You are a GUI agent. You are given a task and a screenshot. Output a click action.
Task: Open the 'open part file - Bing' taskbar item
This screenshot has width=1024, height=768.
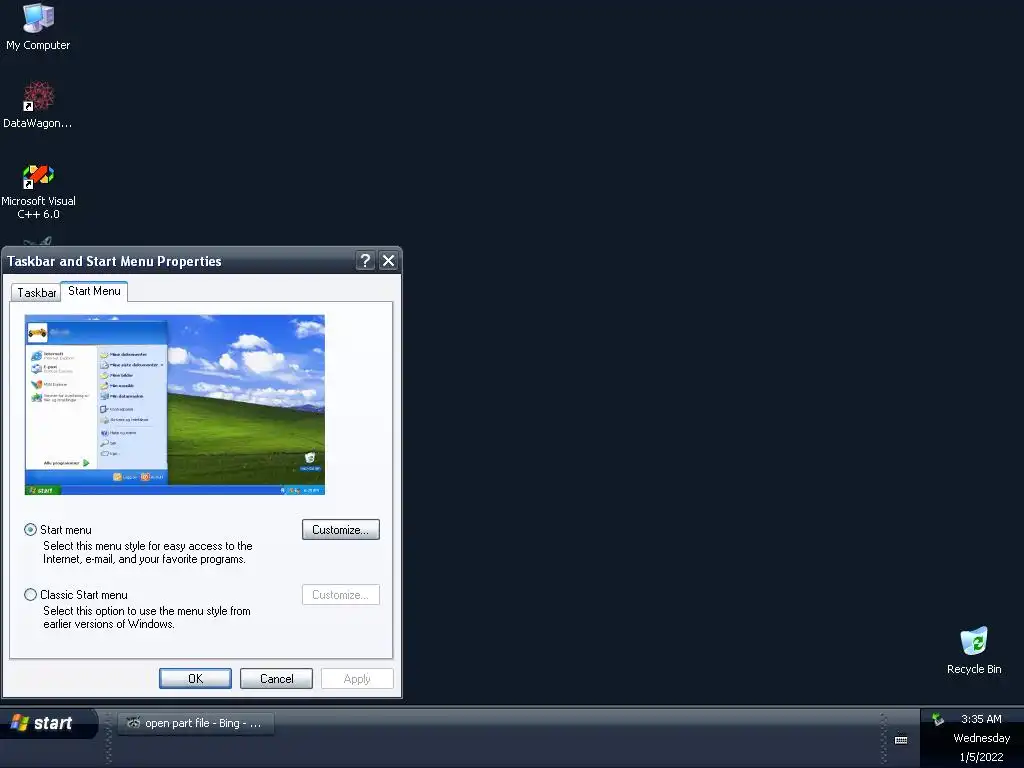tap(196, 723)
